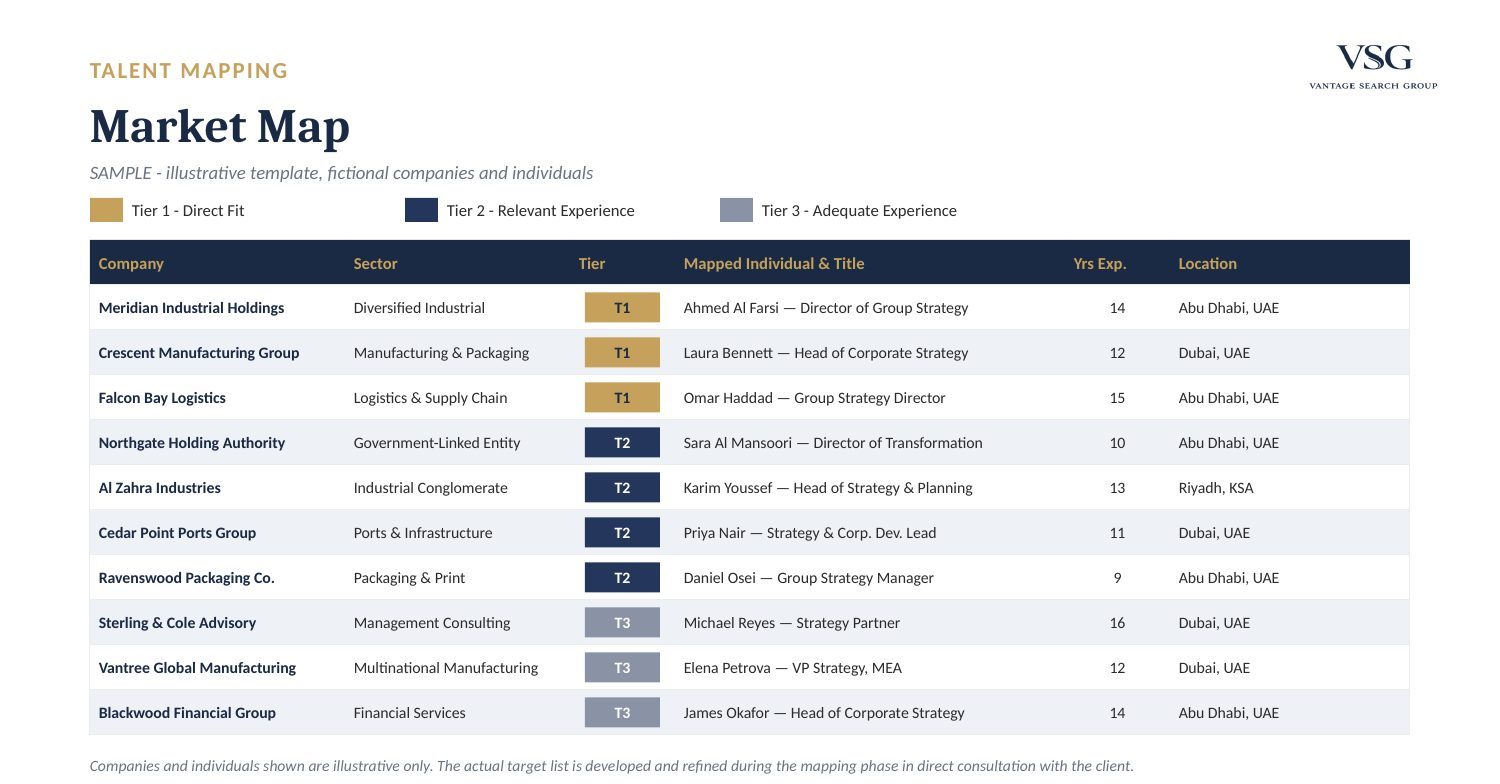Click Blackwood Financial Group company cell
The image size is (1500, 784).
click(187, 713)
